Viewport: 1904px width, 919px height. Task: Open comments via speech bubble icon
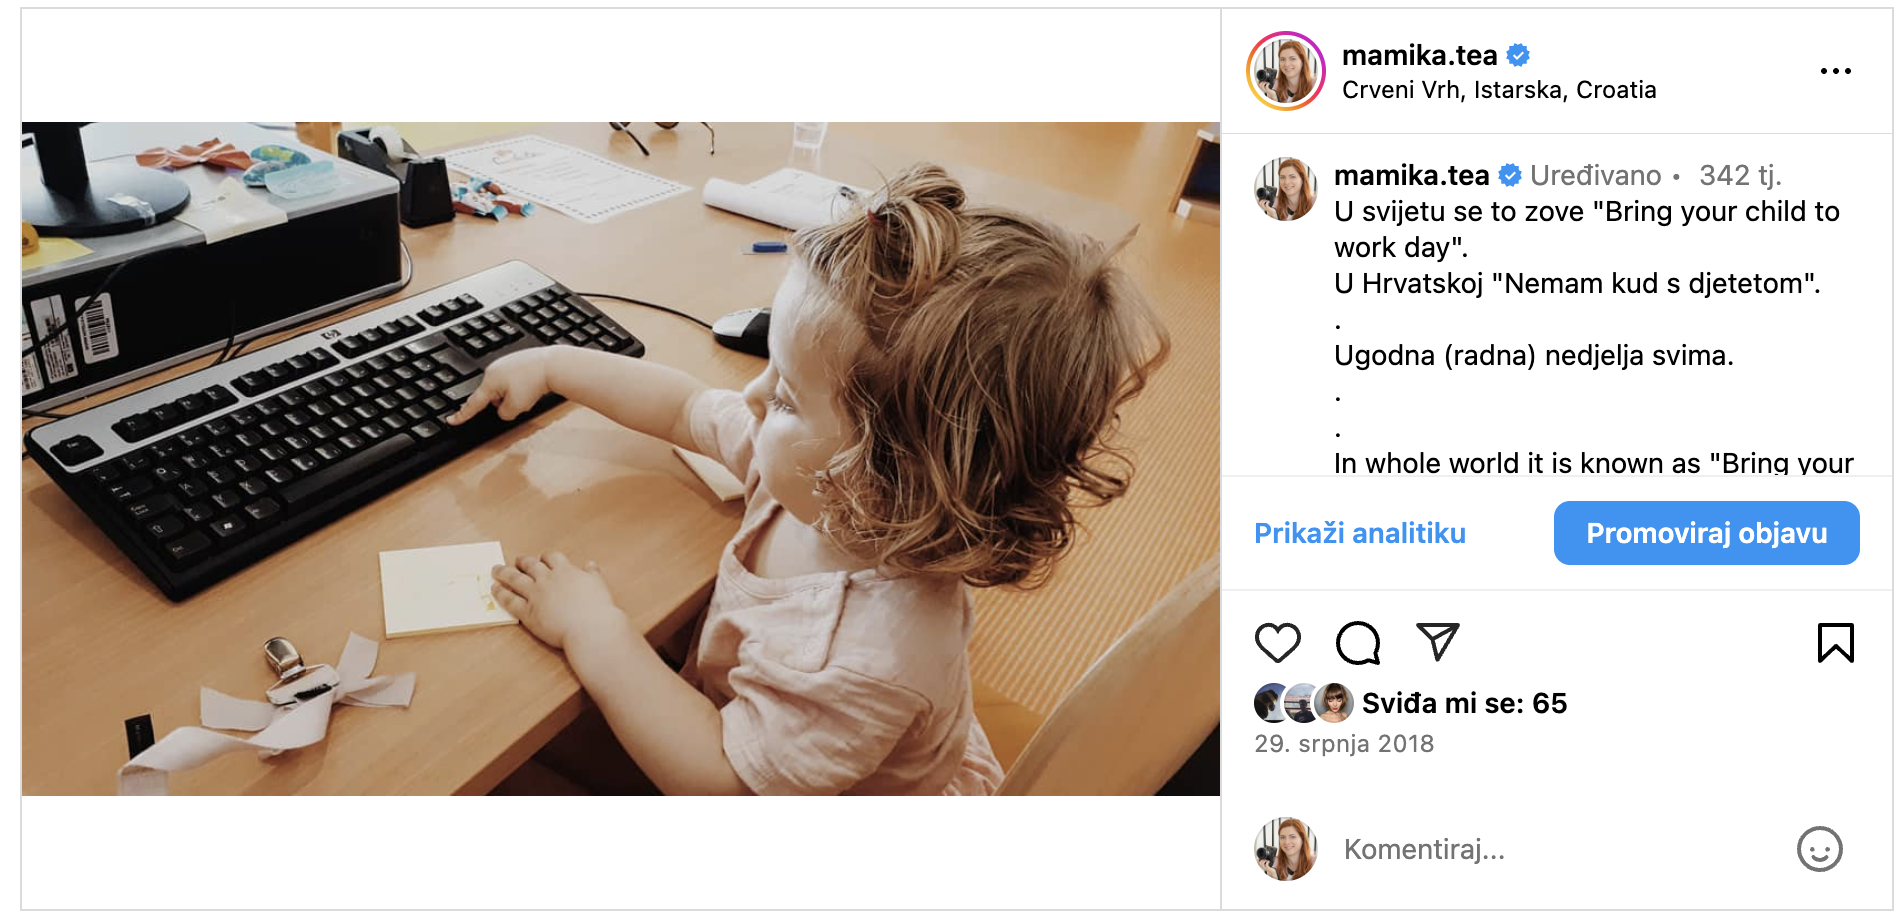point(1358,643)
